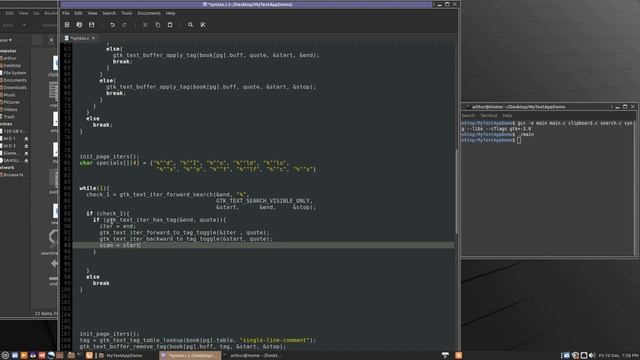Undo the last edit with toolbar icon
The width and height of the screenshot is (640, 360).
tap(112, 25)
